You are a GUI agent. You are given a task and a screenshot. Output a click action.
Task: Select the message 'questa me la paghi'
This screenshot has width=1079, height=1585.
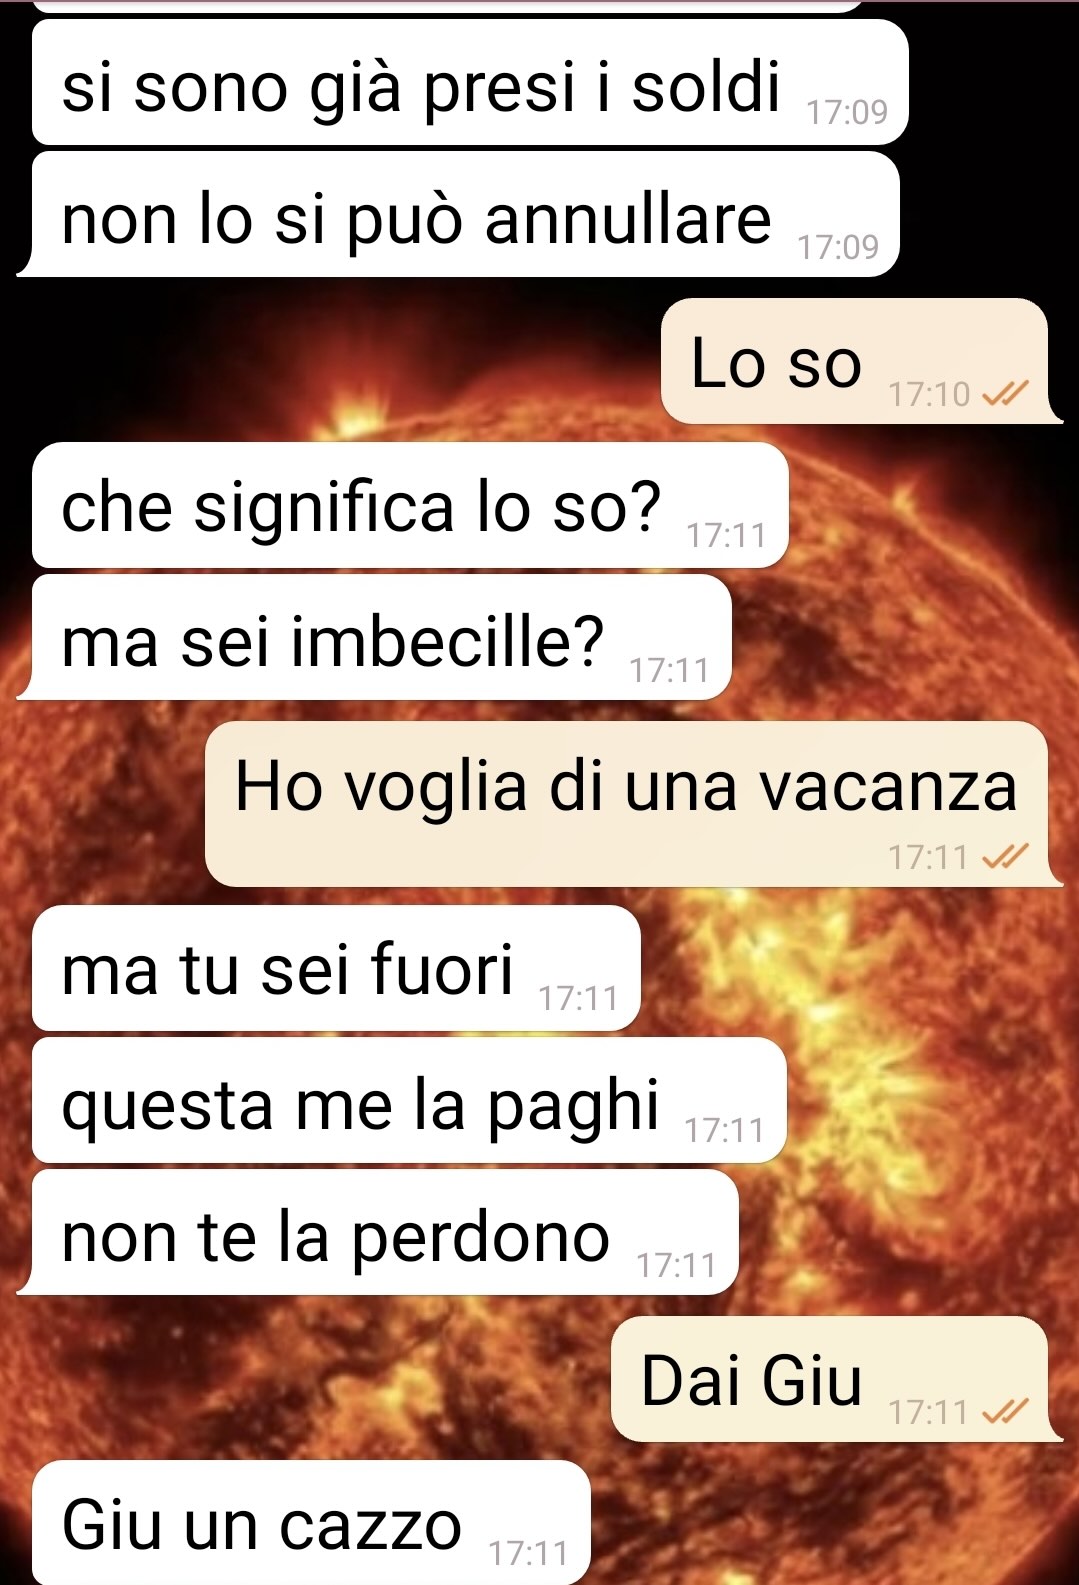(409, 1100)
